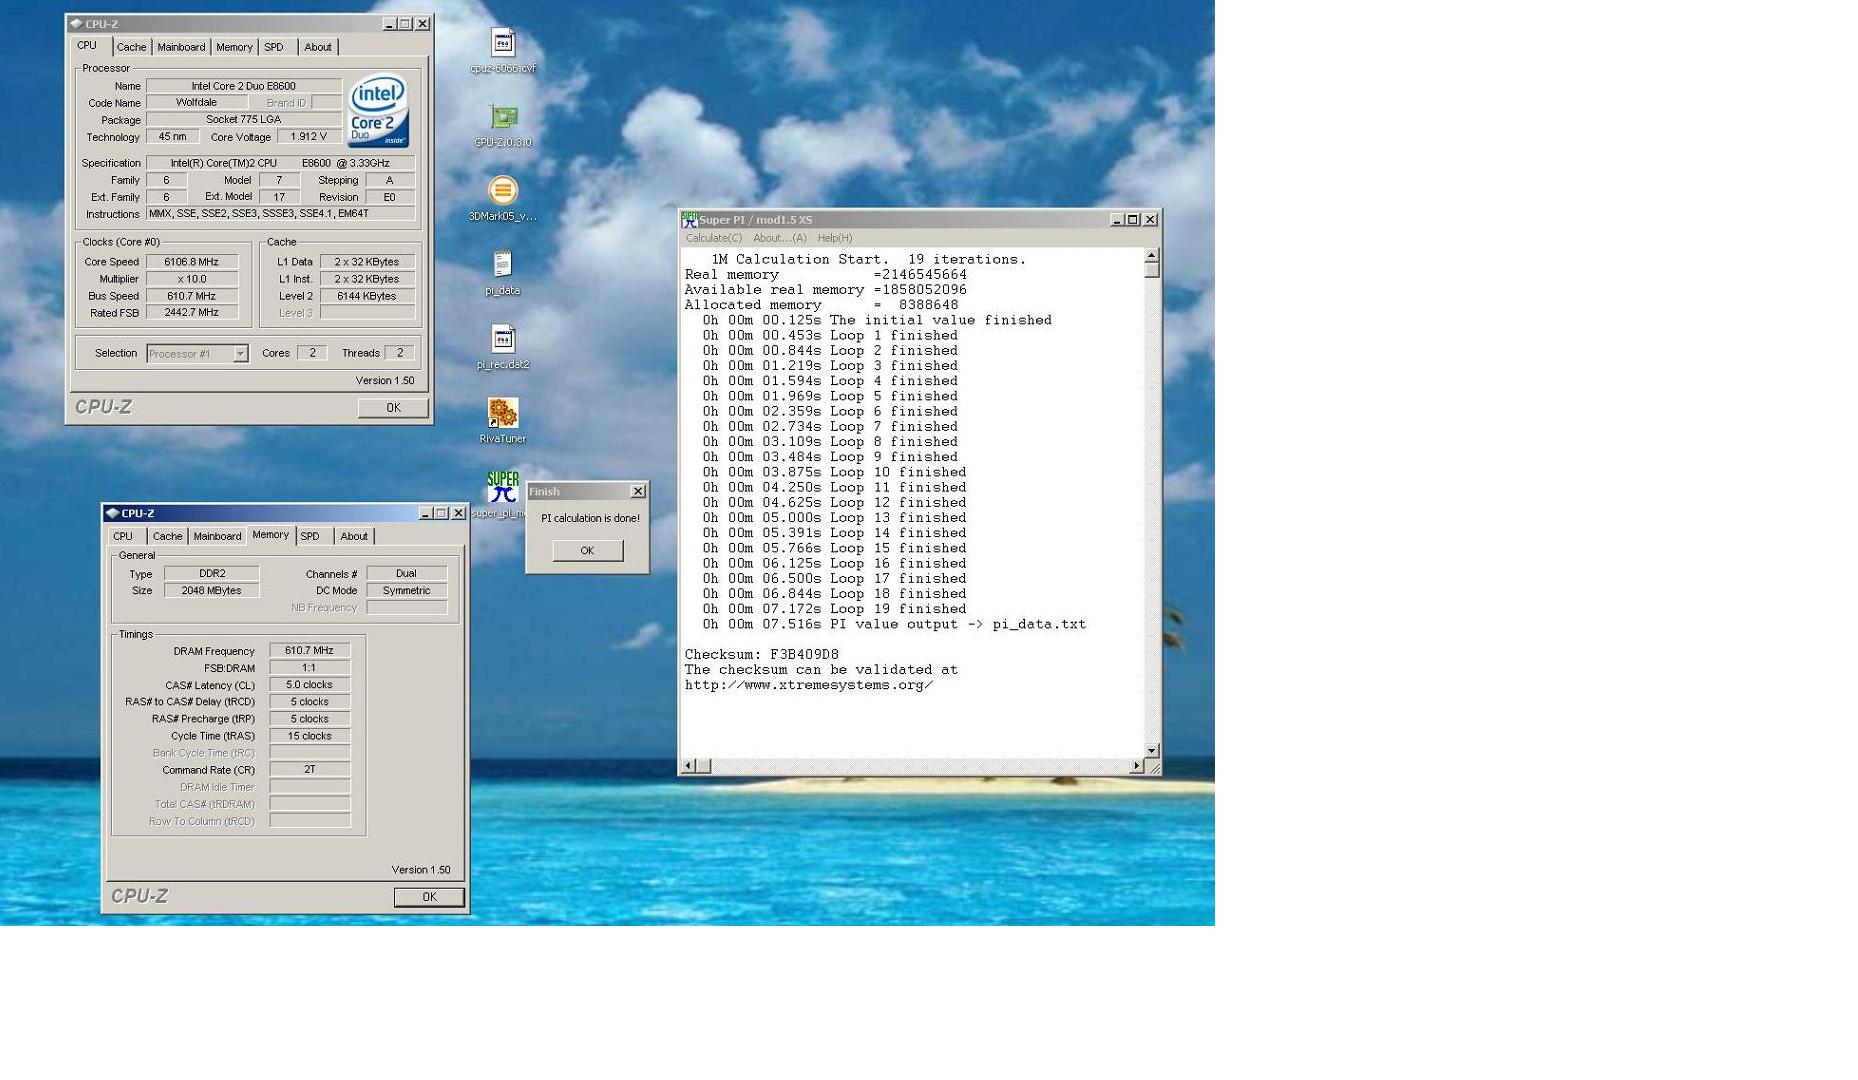The image size is (1858, 1080).
Task: Click the Super PI vertical scroll up arrow
Action: [1152, 256]
